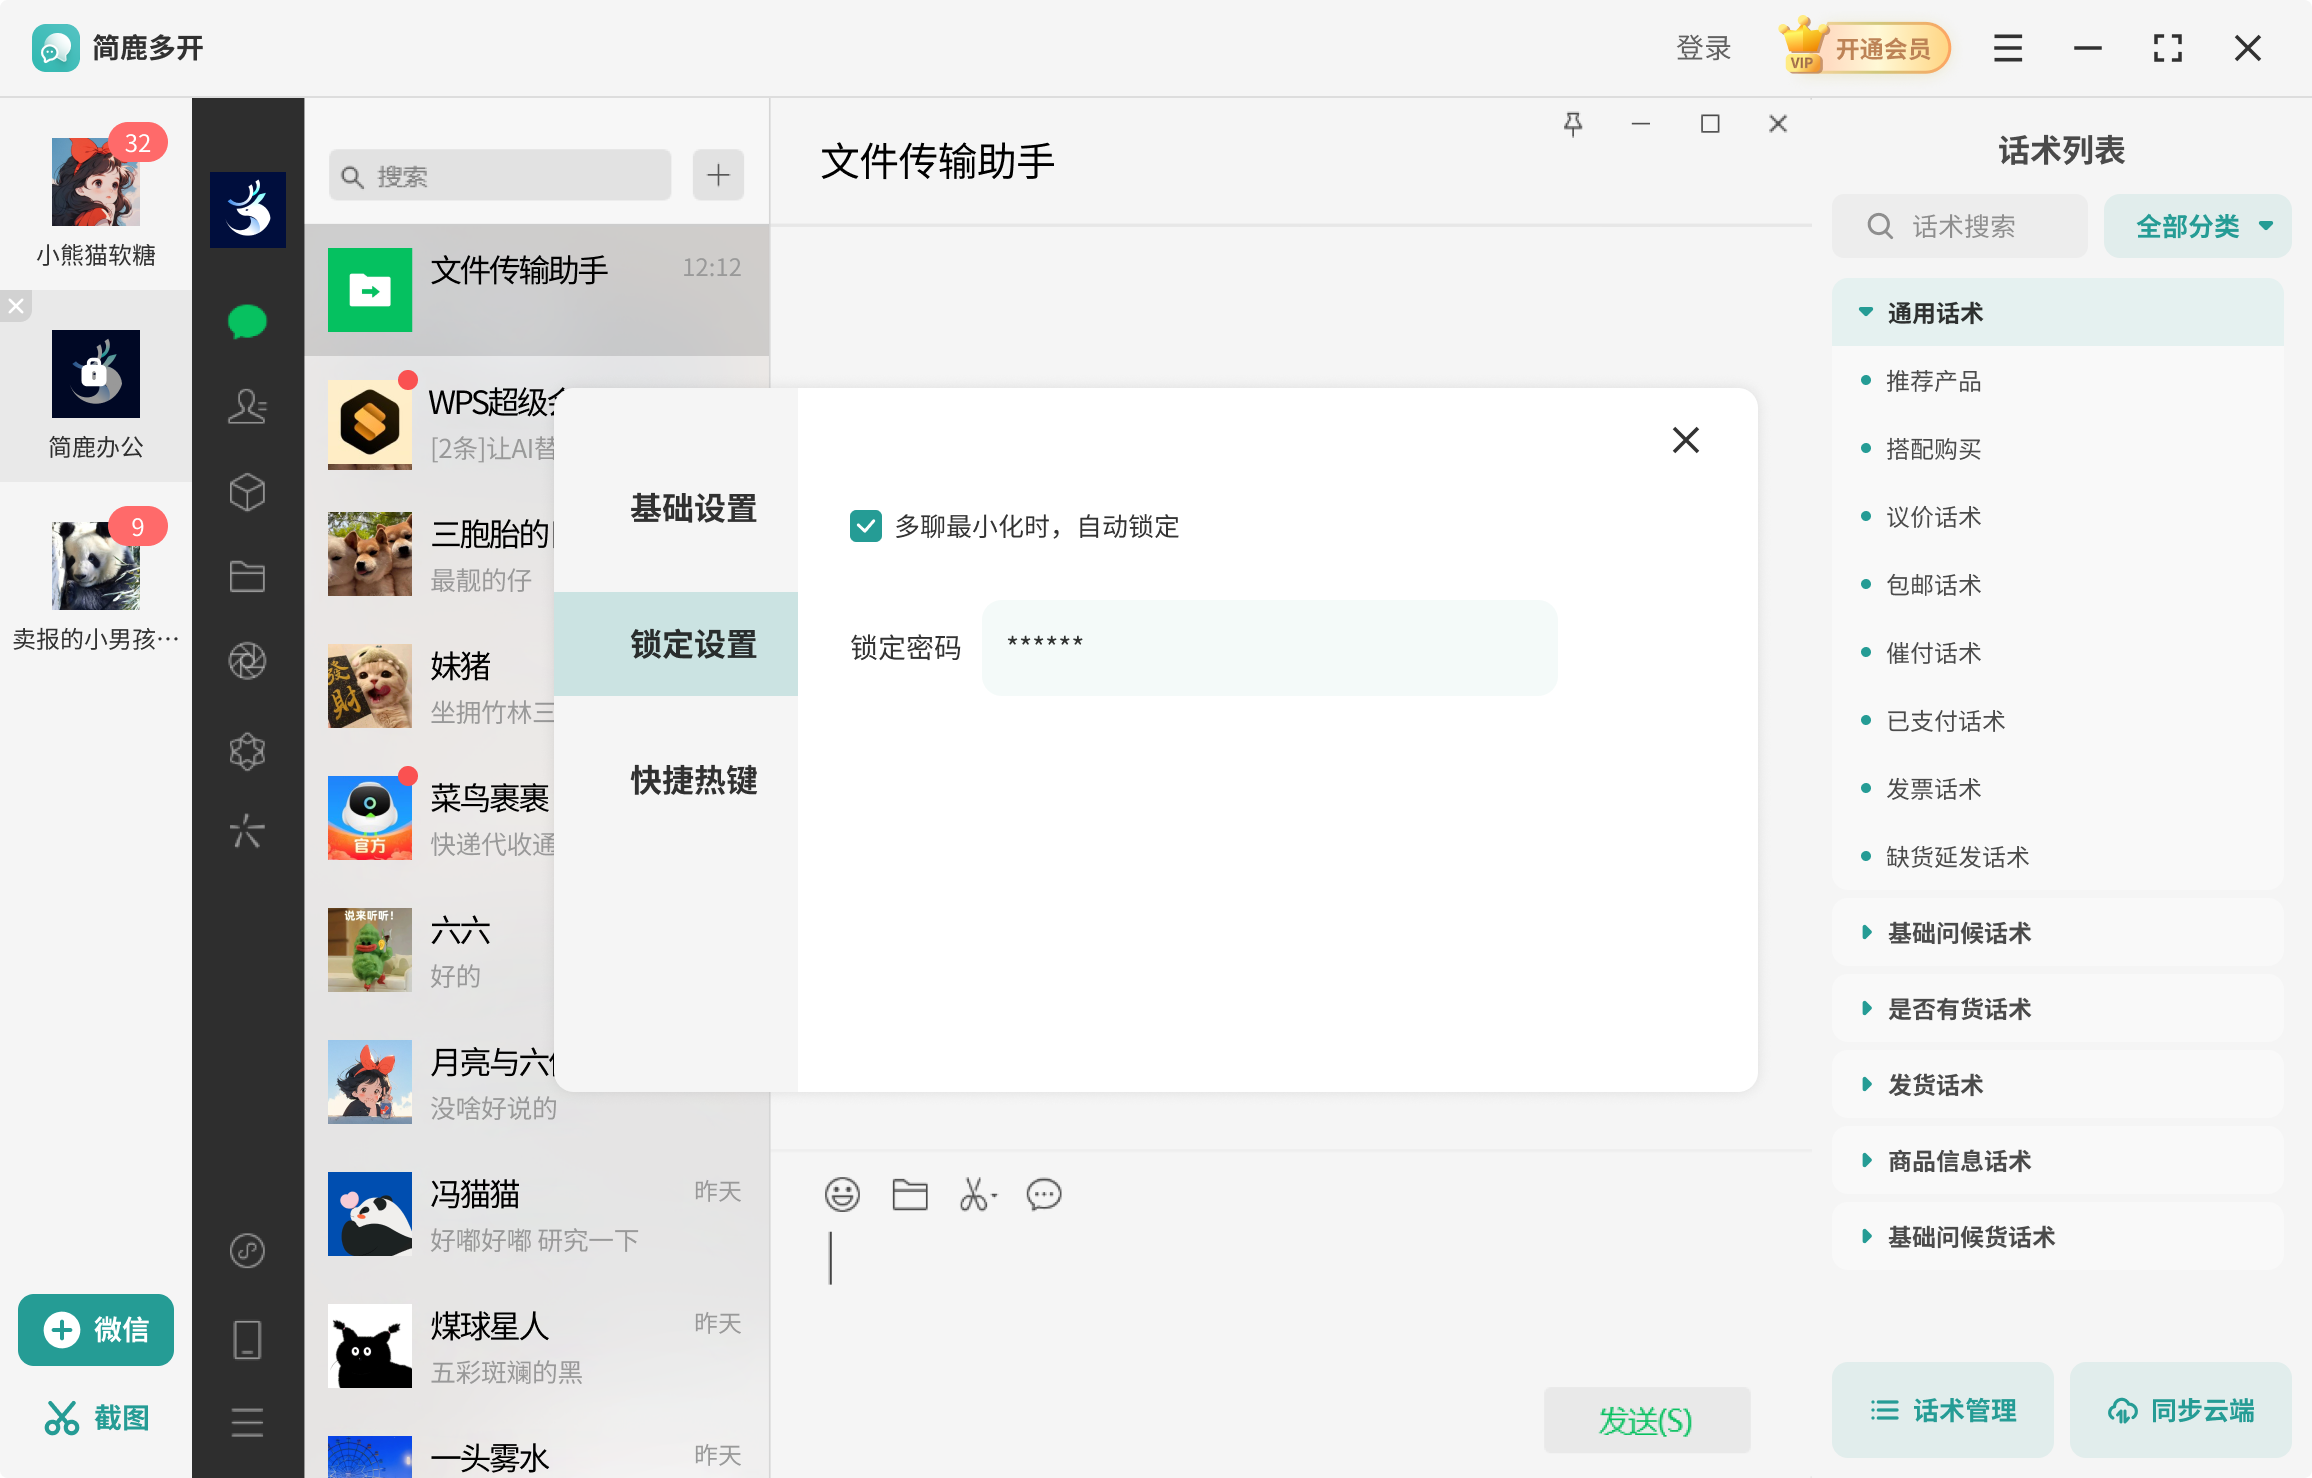Open the Channels aperture icon
This screenshot has width=2312, height=1478.
(x=247, y=660)
